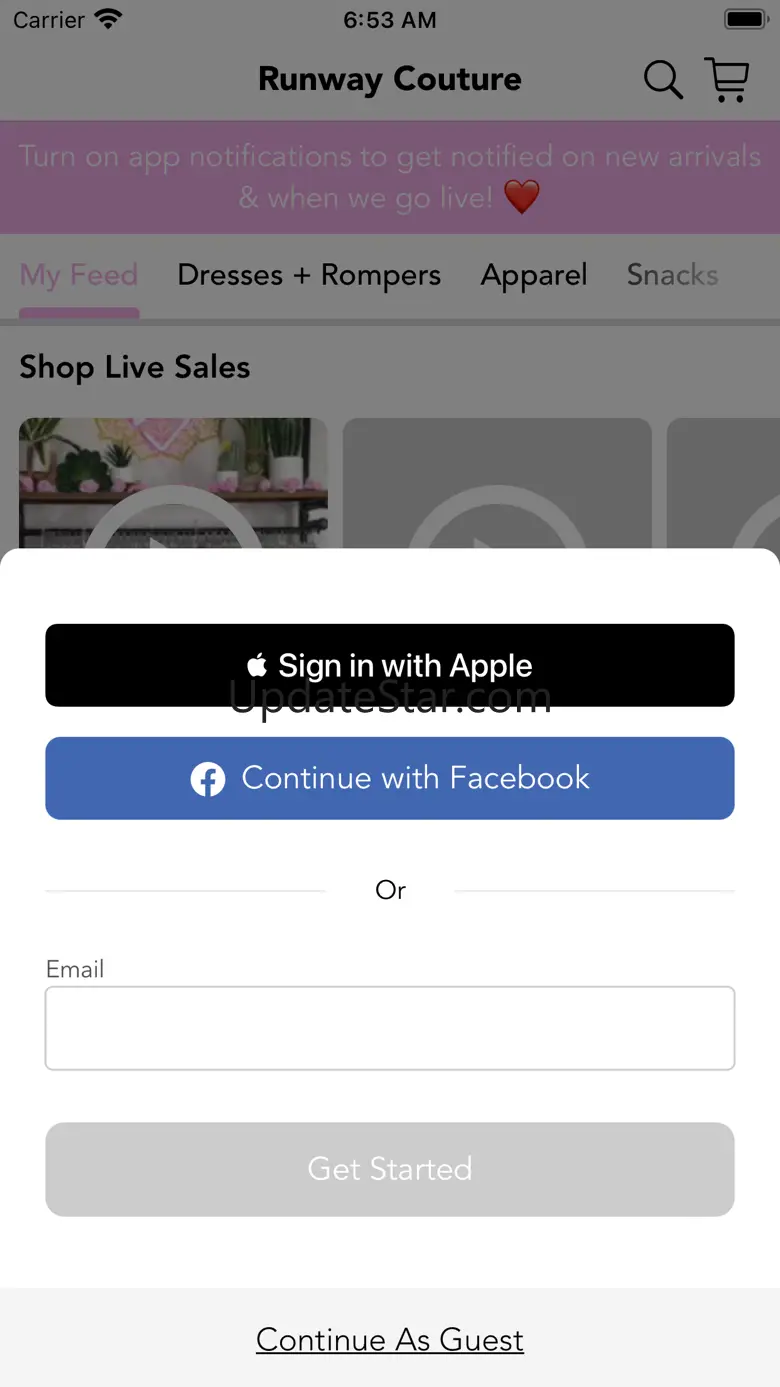780x1387 pixels.
Task: Tap the pink app notifications banner
Action: click(x=390, y=177)
